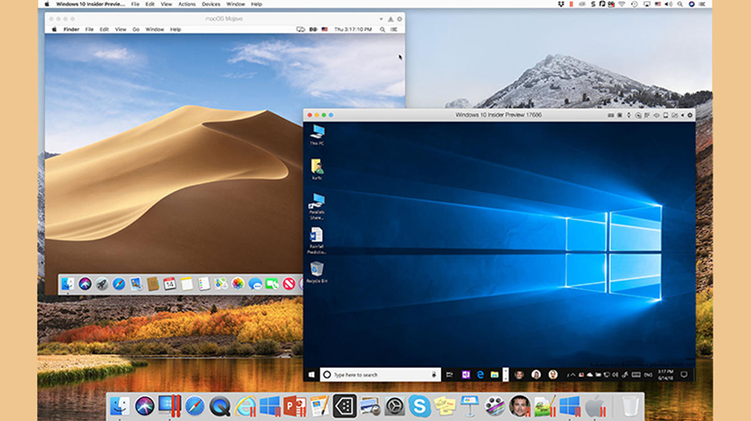The width and height of the screenshot is (751, 421).
Task: Click the Wi-Fi icon in host menu bar
Action: click(622, 4)
